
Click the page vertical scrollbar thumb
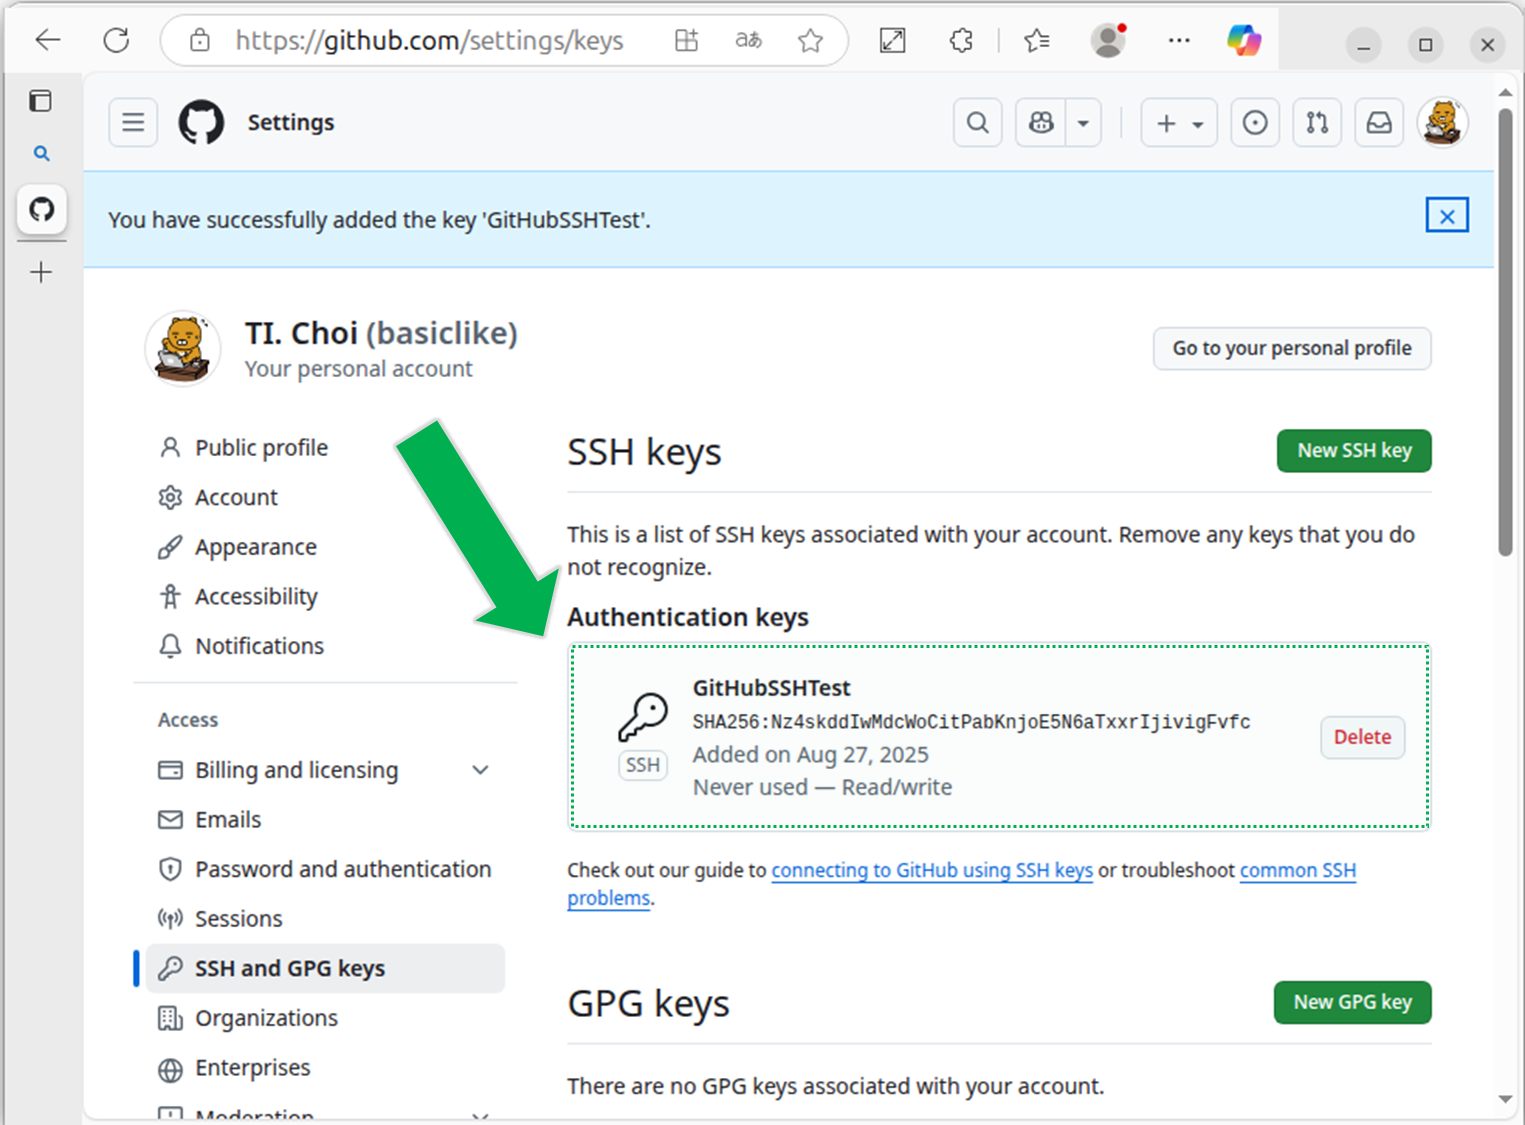(1505, 330)
